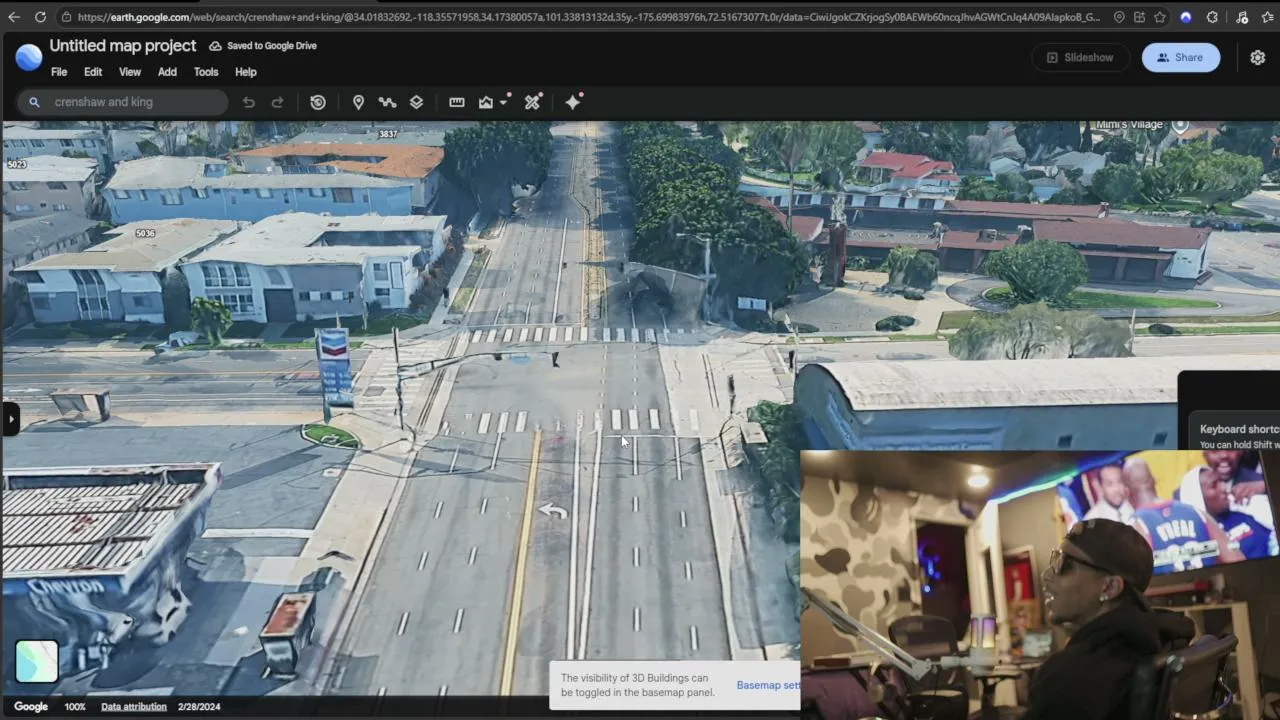This screenshot has width=1280, height=720.
Task: Open the map layers stack icon
Action: pos(416,102)
